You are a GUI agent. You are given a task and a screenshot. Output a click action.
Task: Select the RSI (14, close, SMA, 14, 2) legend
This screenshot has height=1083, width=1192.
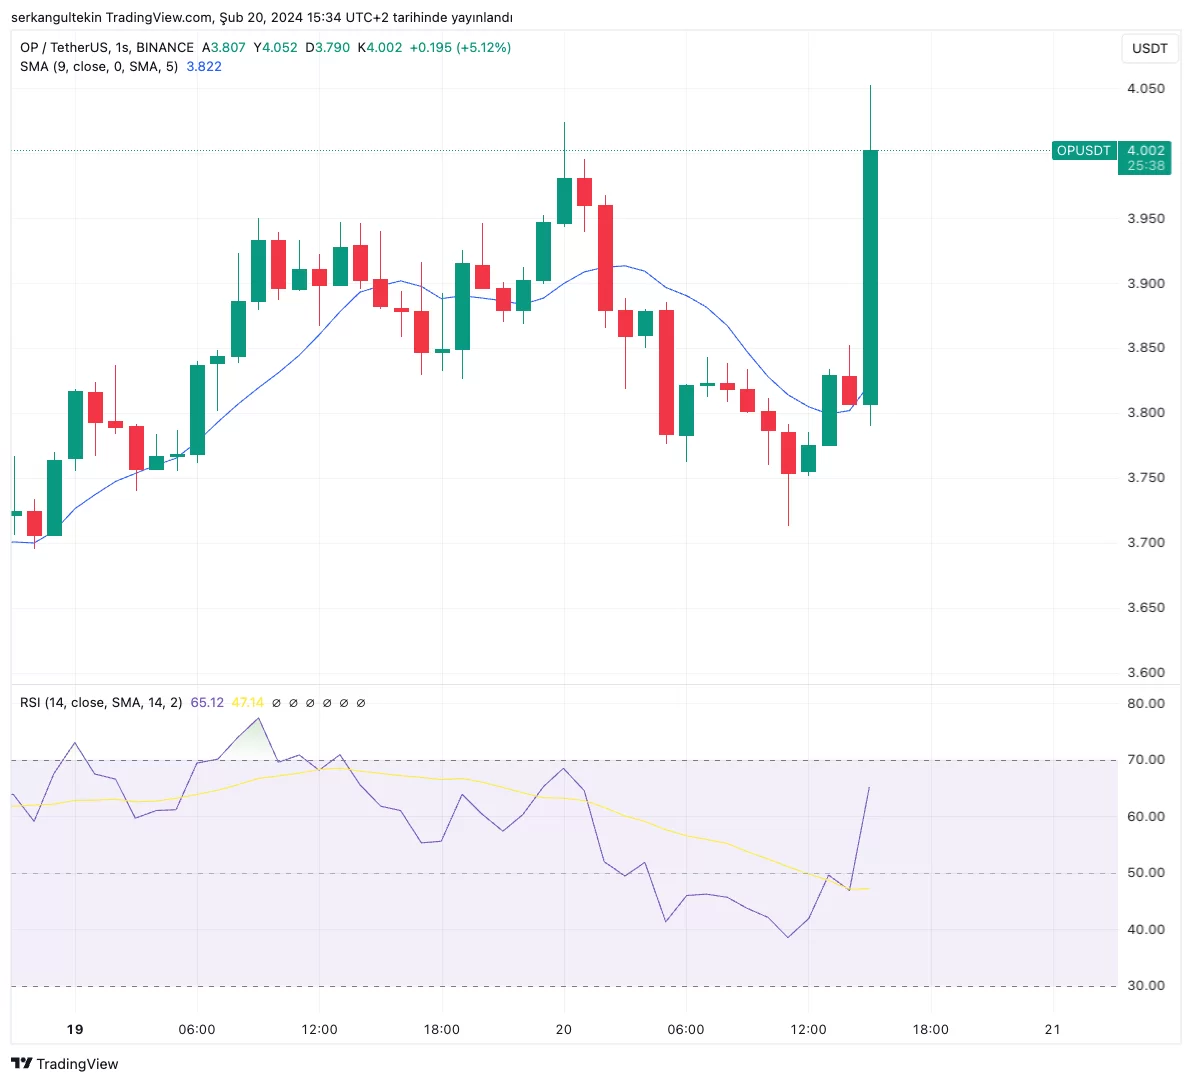tap(101, 703)
